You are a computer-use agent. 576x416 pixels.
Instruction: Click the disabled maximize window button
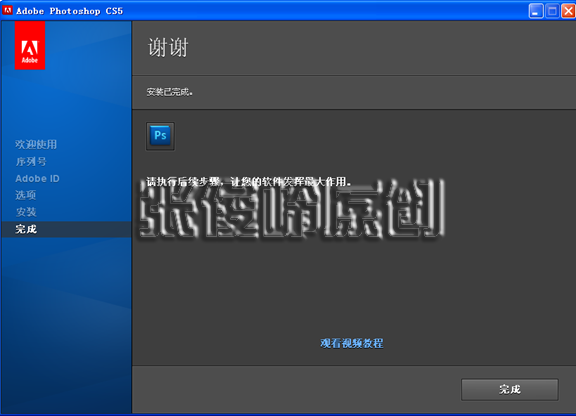coord(552,11)
